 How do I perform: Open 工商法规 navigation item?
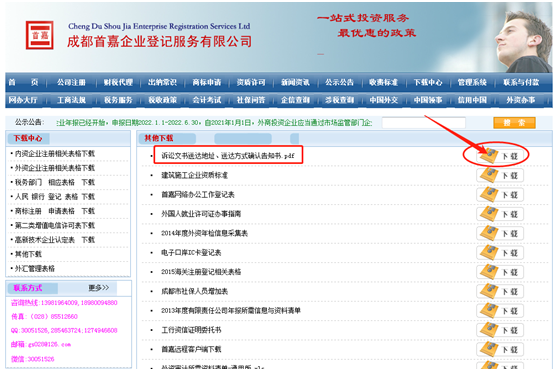(71, 100)
